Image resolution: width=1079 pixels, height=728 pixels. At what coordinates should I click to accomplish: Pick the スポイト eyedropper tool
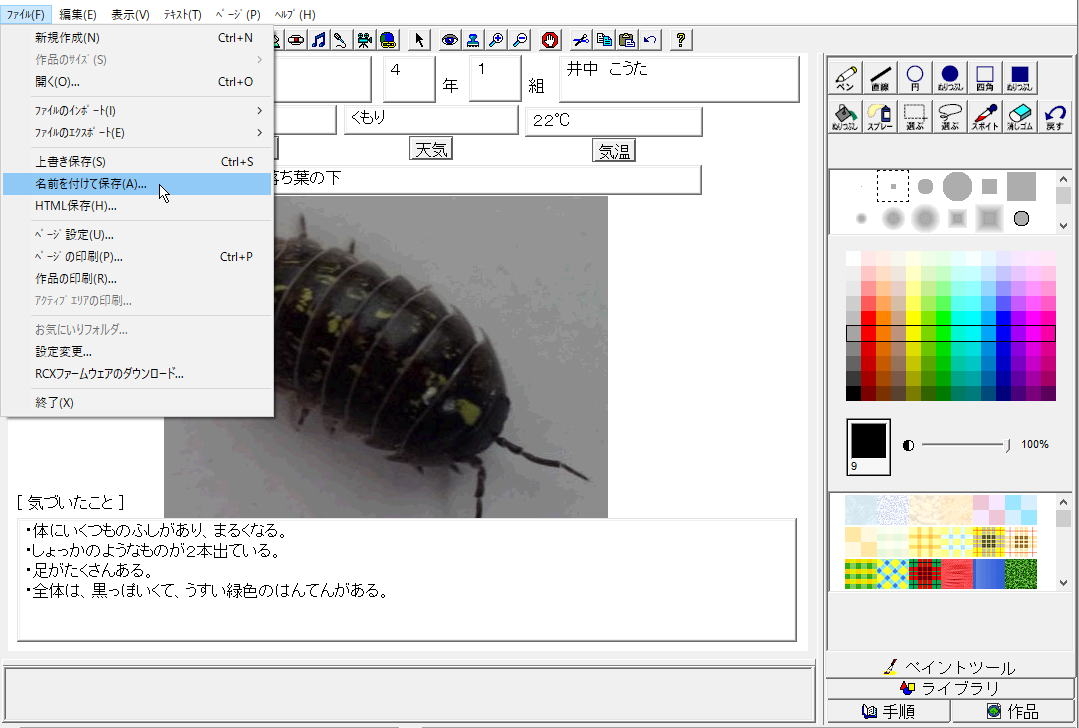(x=985, y=117)
